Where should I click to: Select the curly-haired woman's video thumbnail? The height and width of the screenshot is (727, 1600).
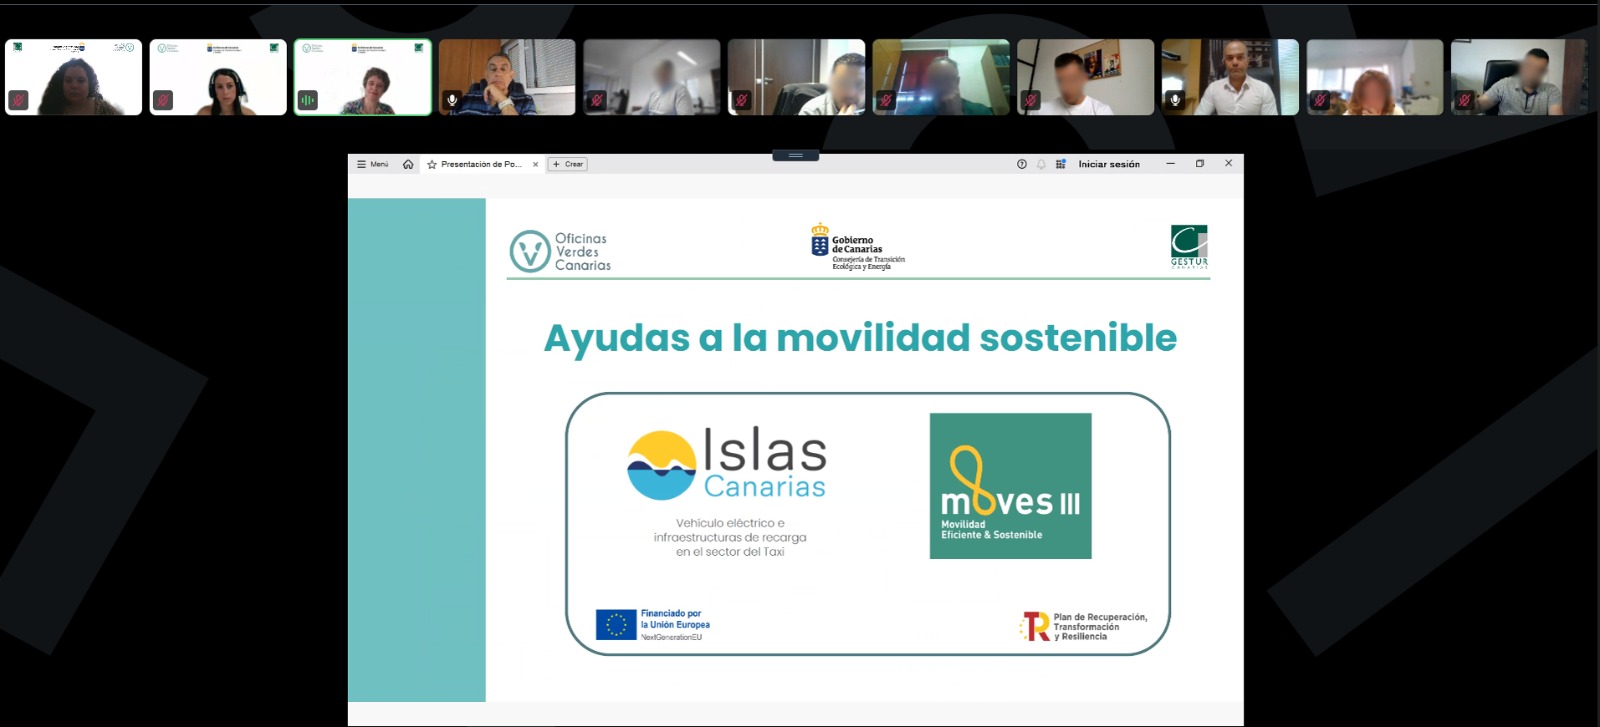click(74, 77)
